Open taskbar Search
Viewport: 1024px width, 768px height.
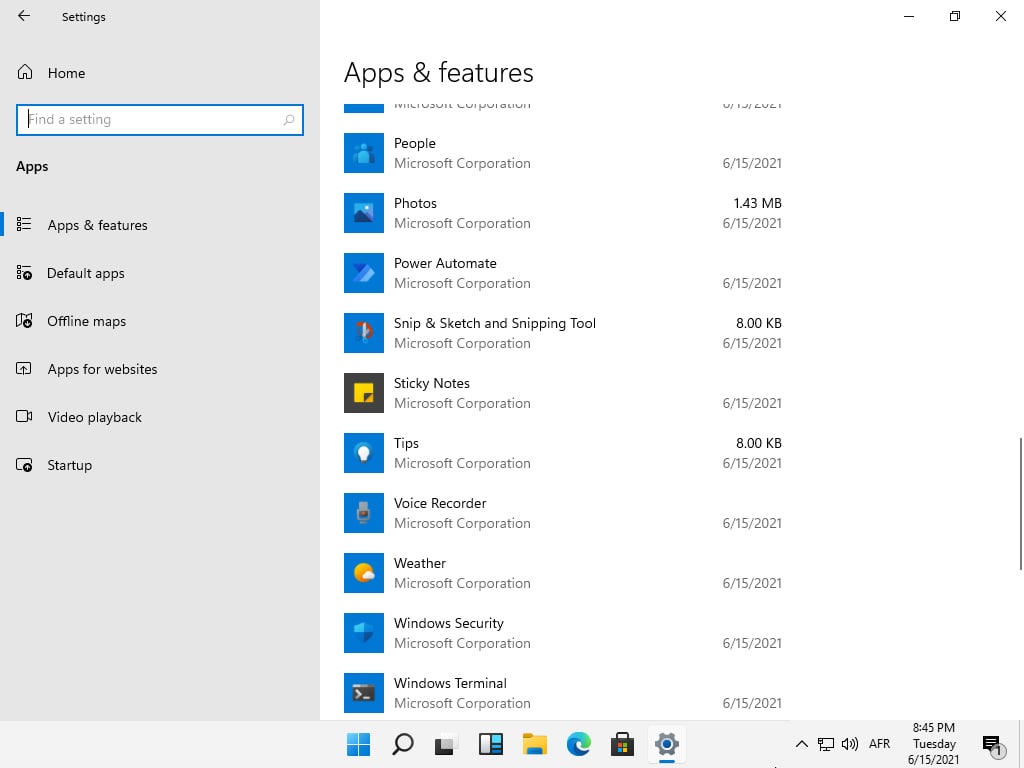tap(402, 744)
